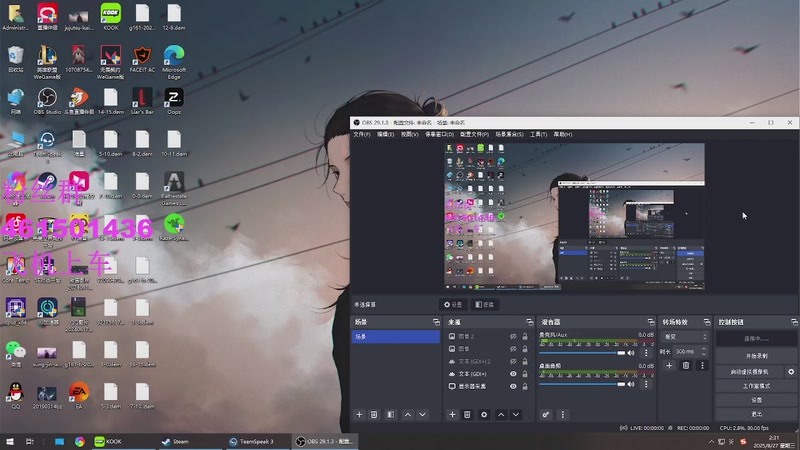Open the 帮助(H) menu

[563, 135]
